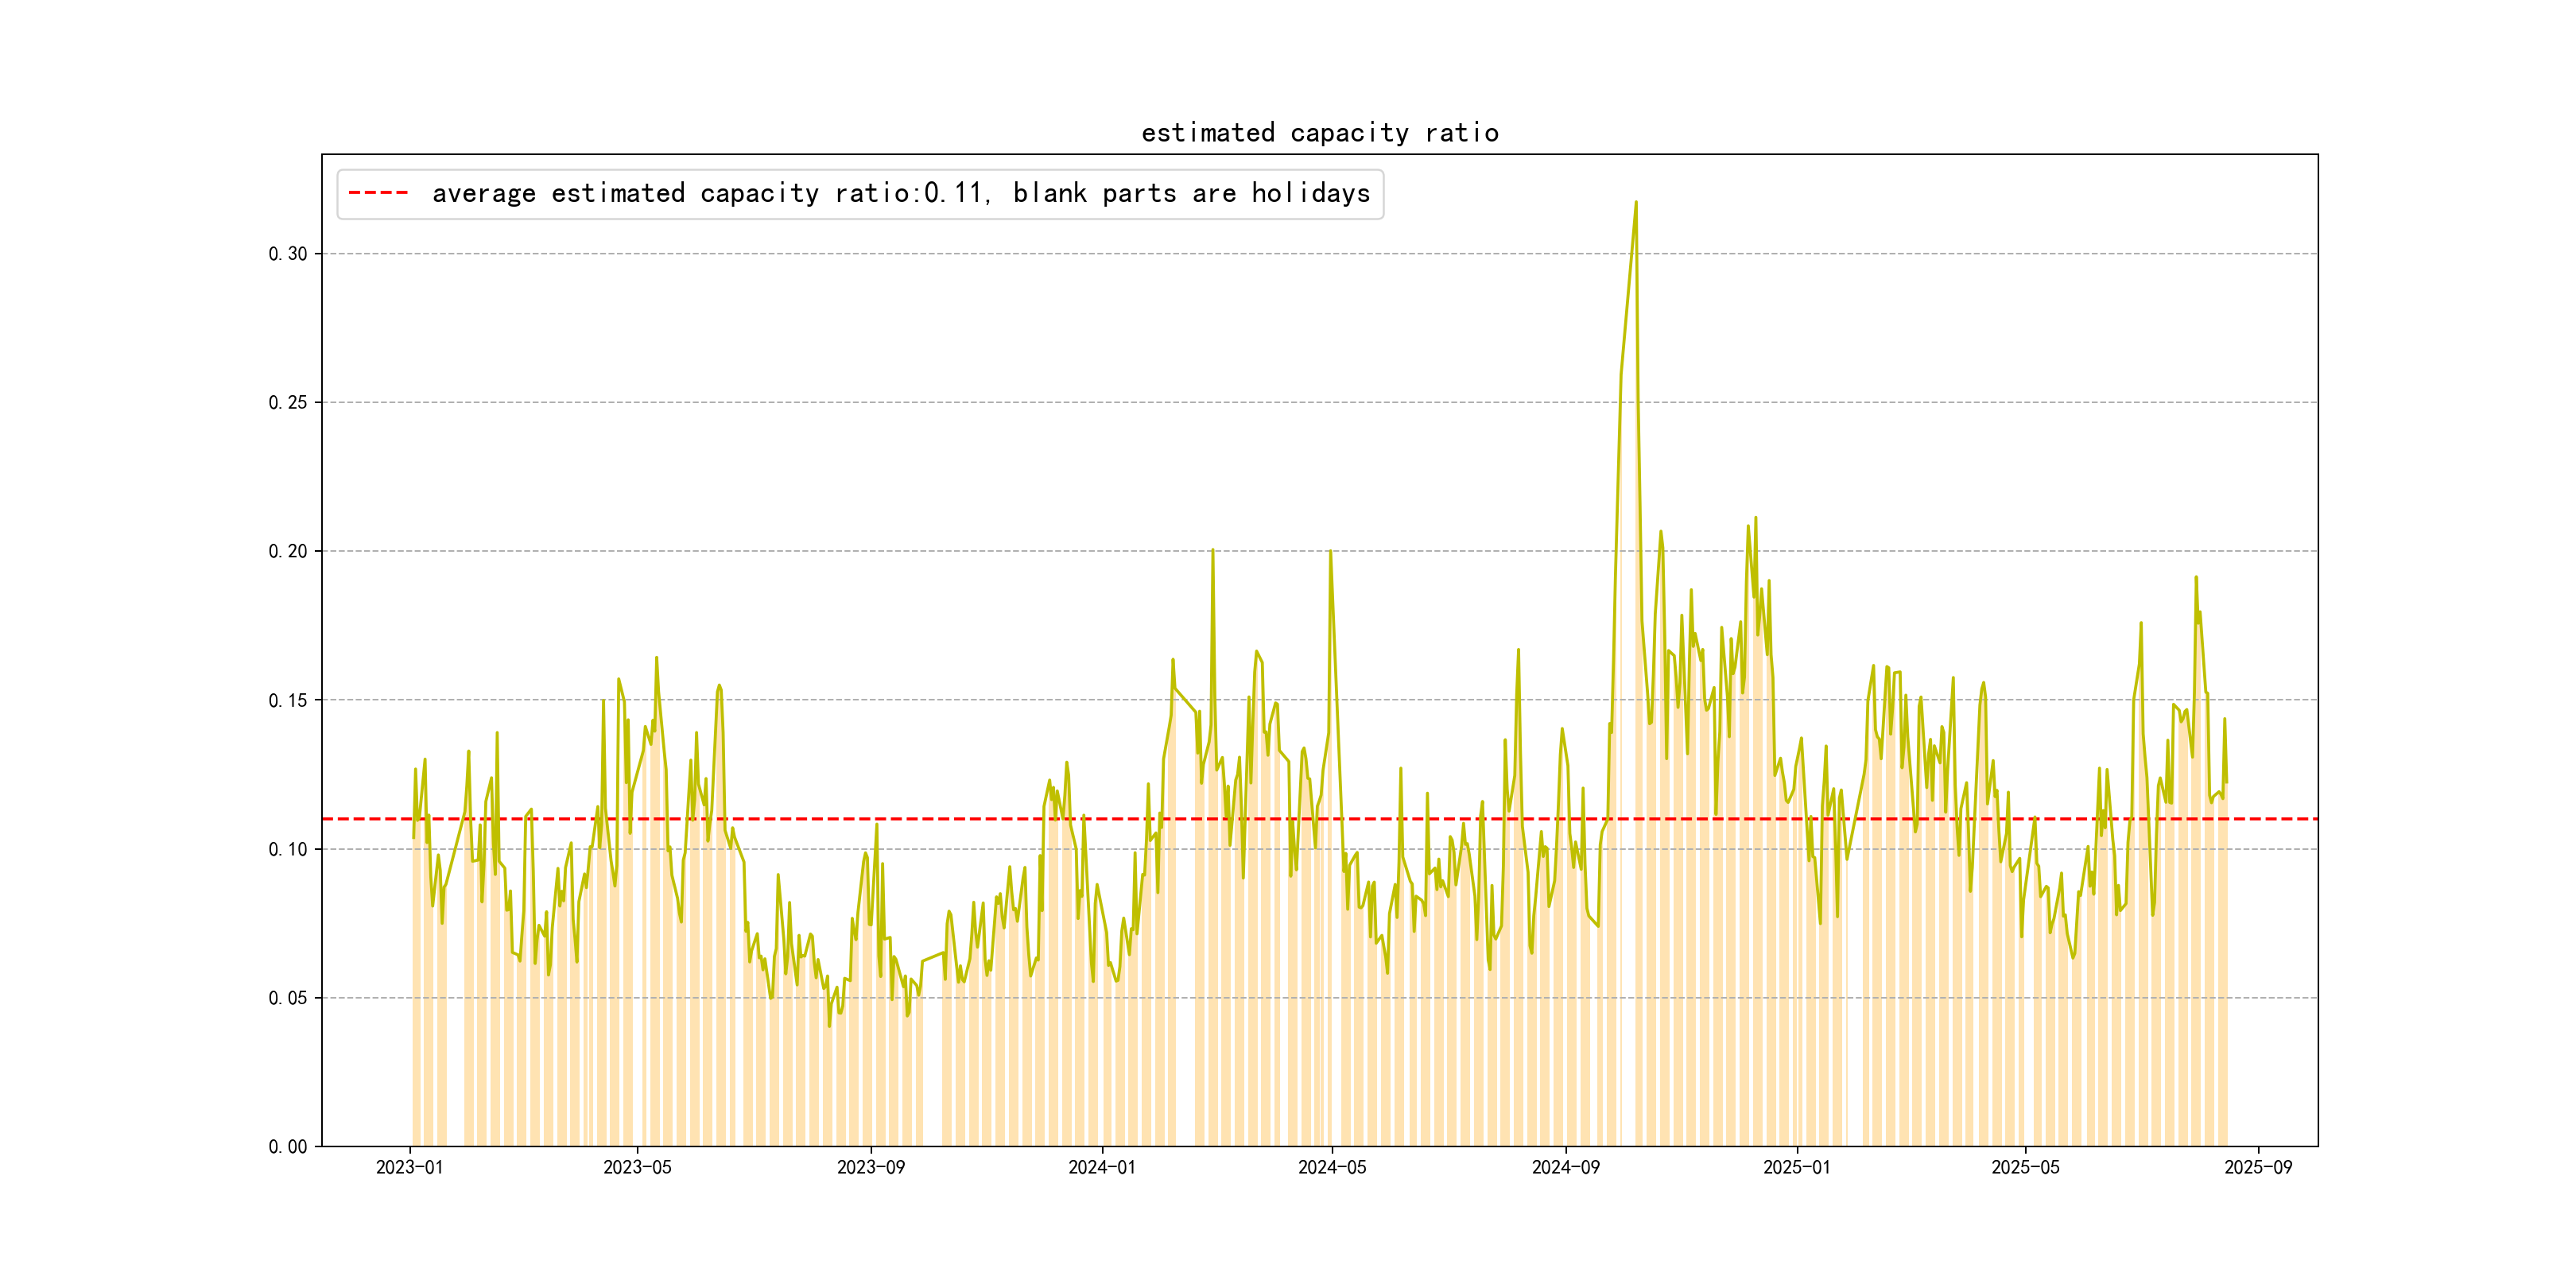Click the 0.15 y-axis tick label
Viewport: 2576px width, 1288px height.
287,701
